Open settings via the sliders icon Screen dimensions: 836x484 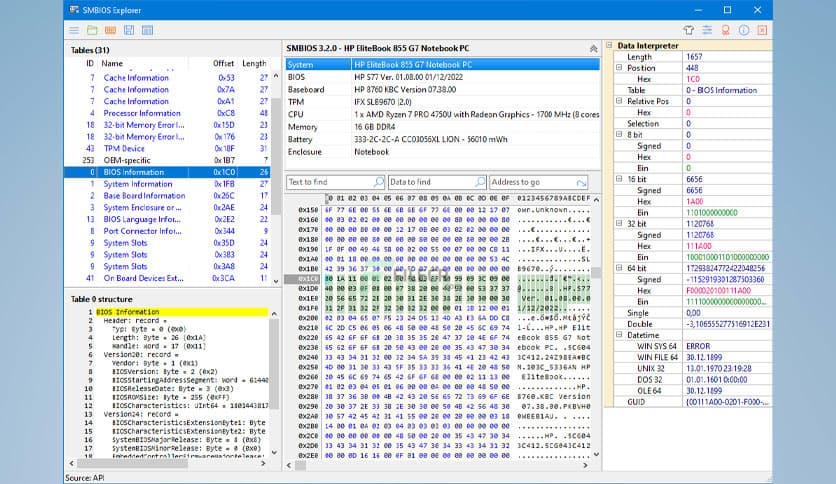click(707, 30)
